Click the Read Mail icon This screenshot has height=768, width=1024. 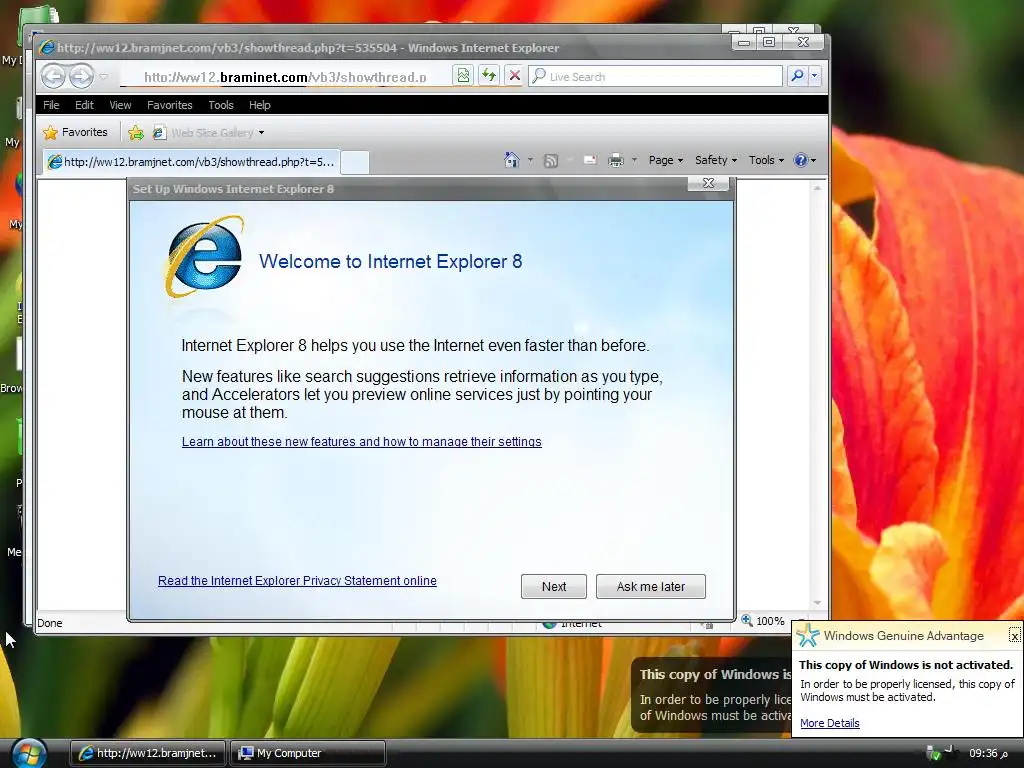click(590, 160)
